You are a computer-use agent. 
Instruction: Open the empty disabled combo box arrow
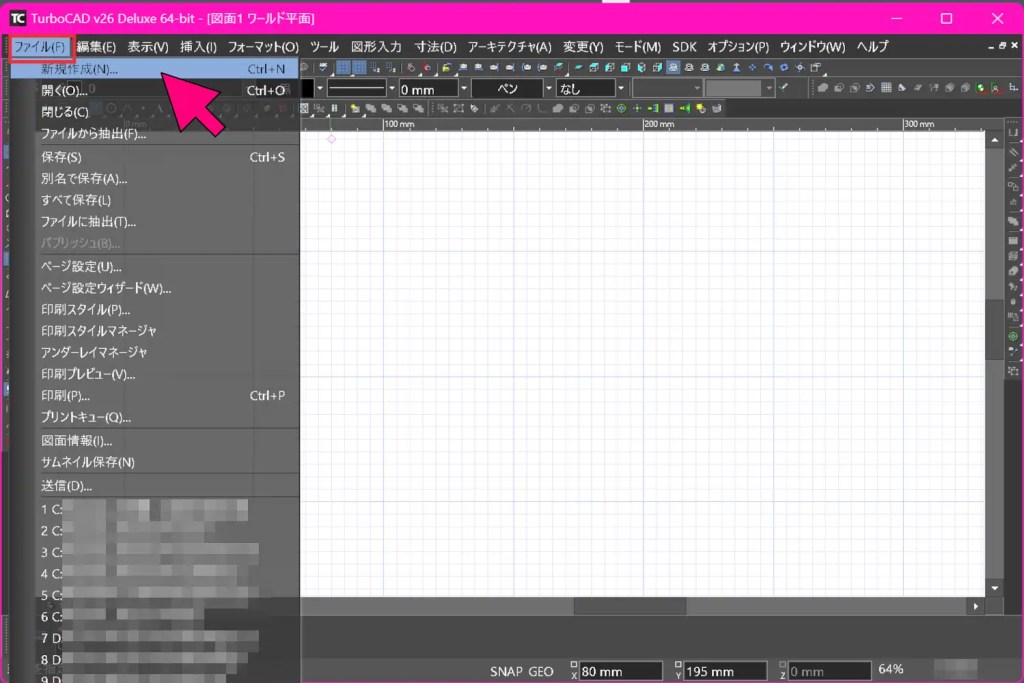tap(697, 88)
